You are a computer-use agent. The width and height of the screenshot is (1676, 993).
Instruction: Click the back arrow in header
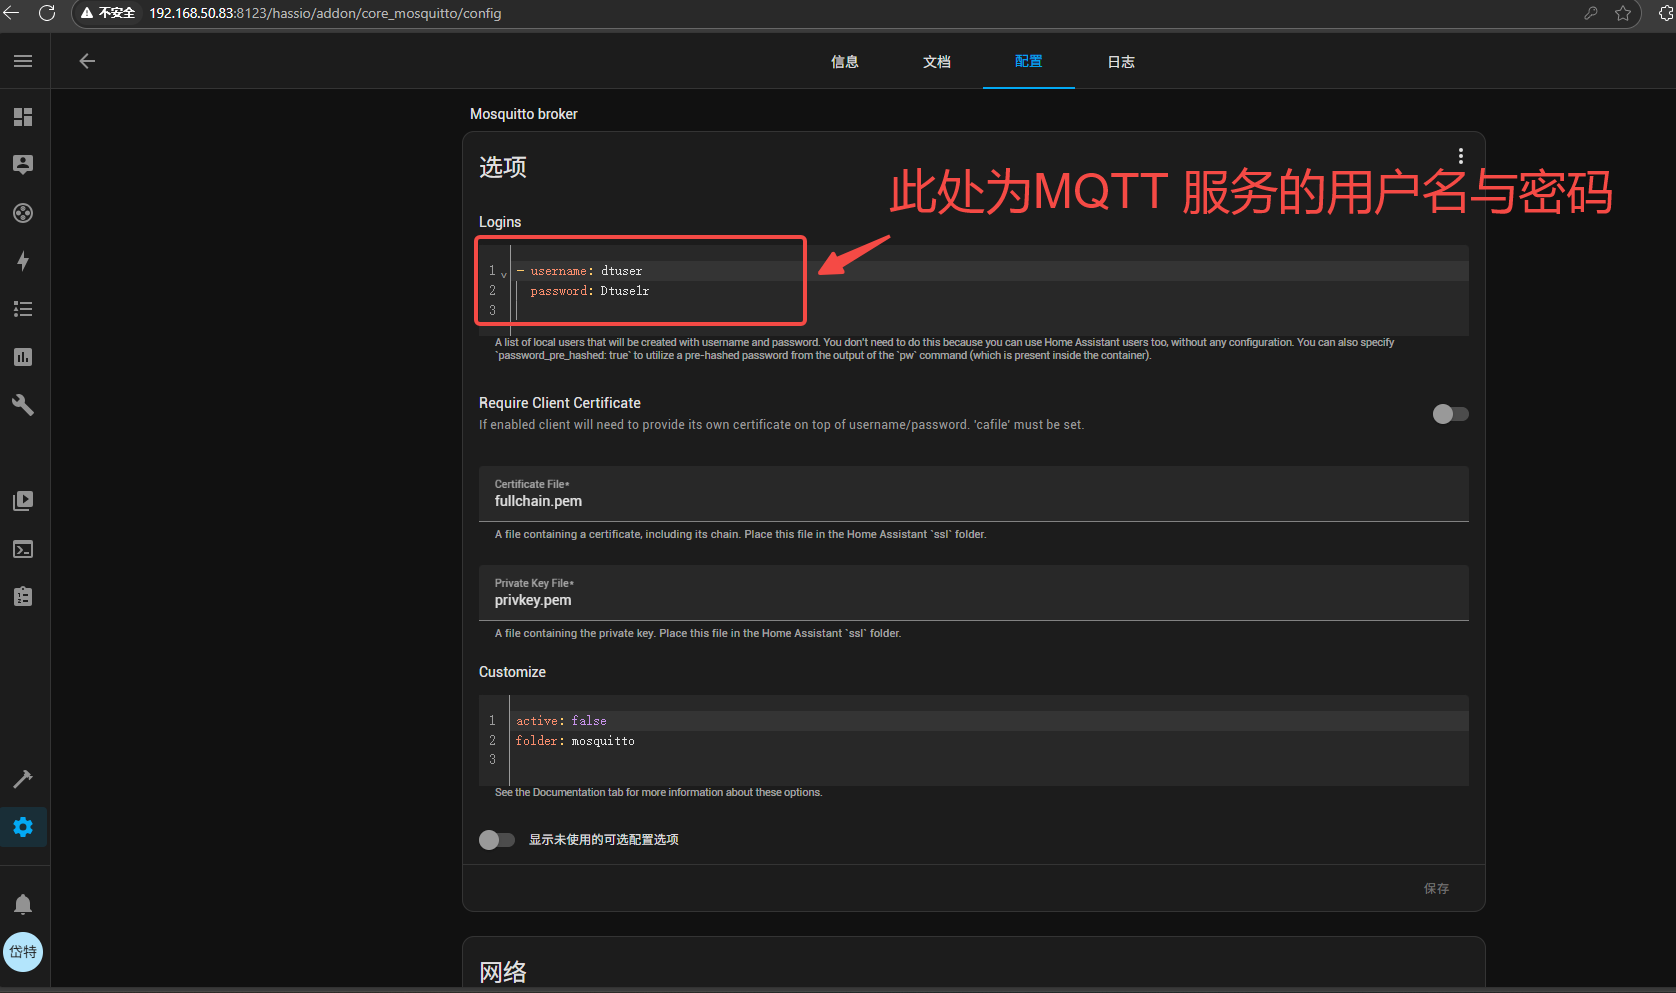click(x=87, y=61)
